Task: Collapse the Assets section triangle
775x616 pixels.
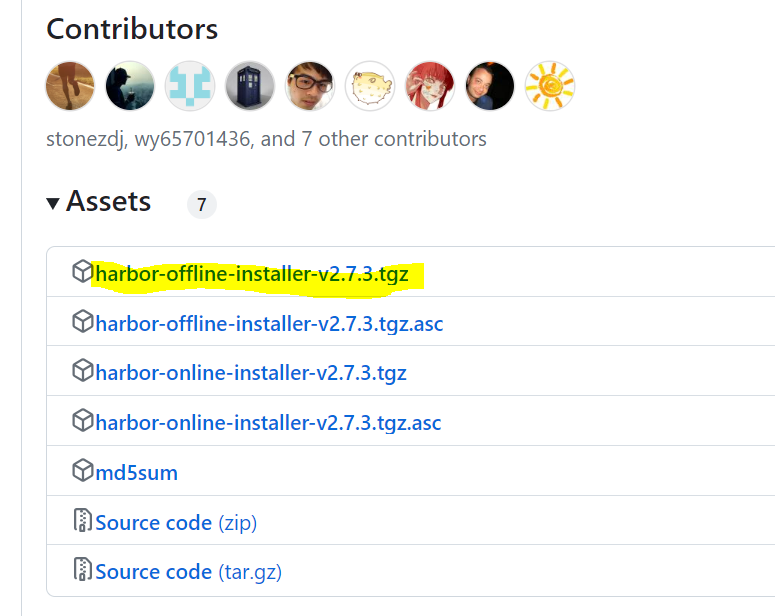Action: [53, 204]
